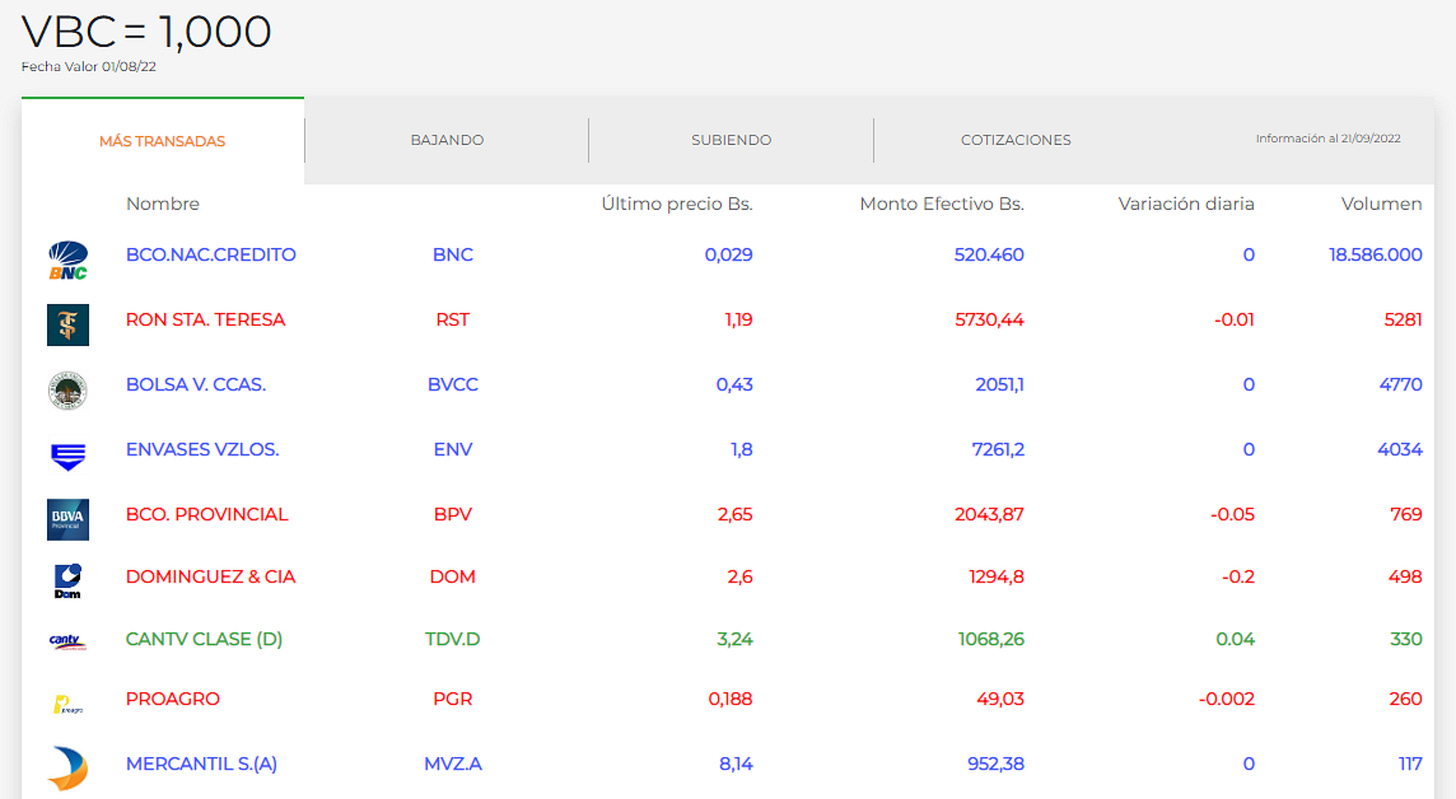
Task: Click the Fecha Valor 01/08/22 text
Action: point(88,67)
